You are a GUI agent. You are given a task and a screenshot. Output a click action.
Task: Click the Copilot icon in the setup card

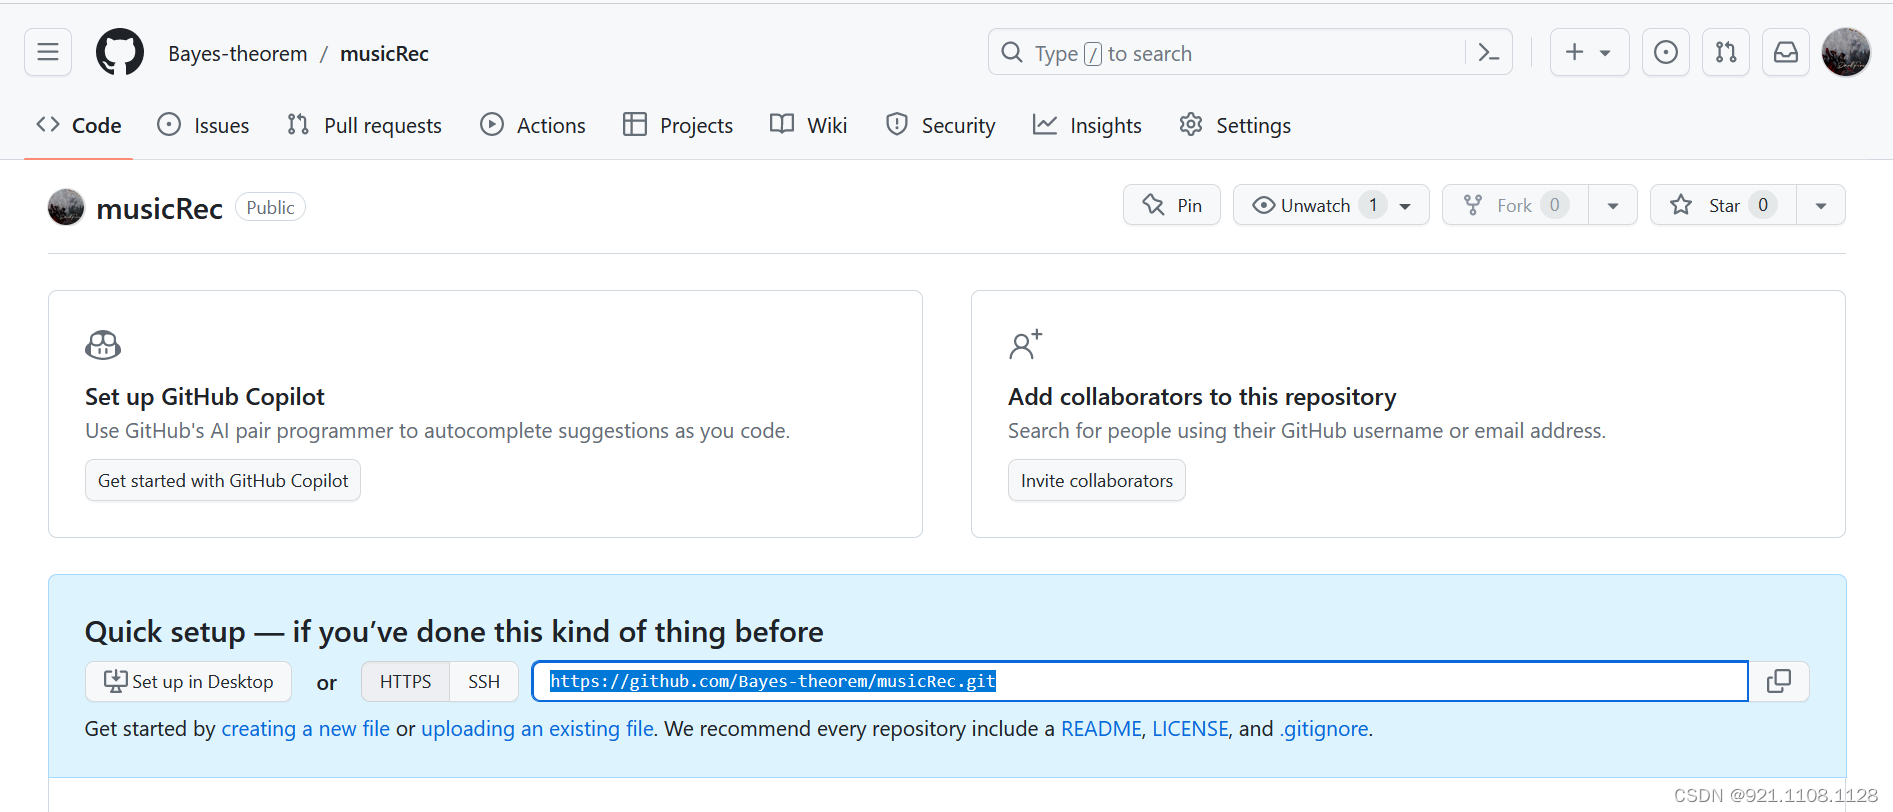(103, 345)
